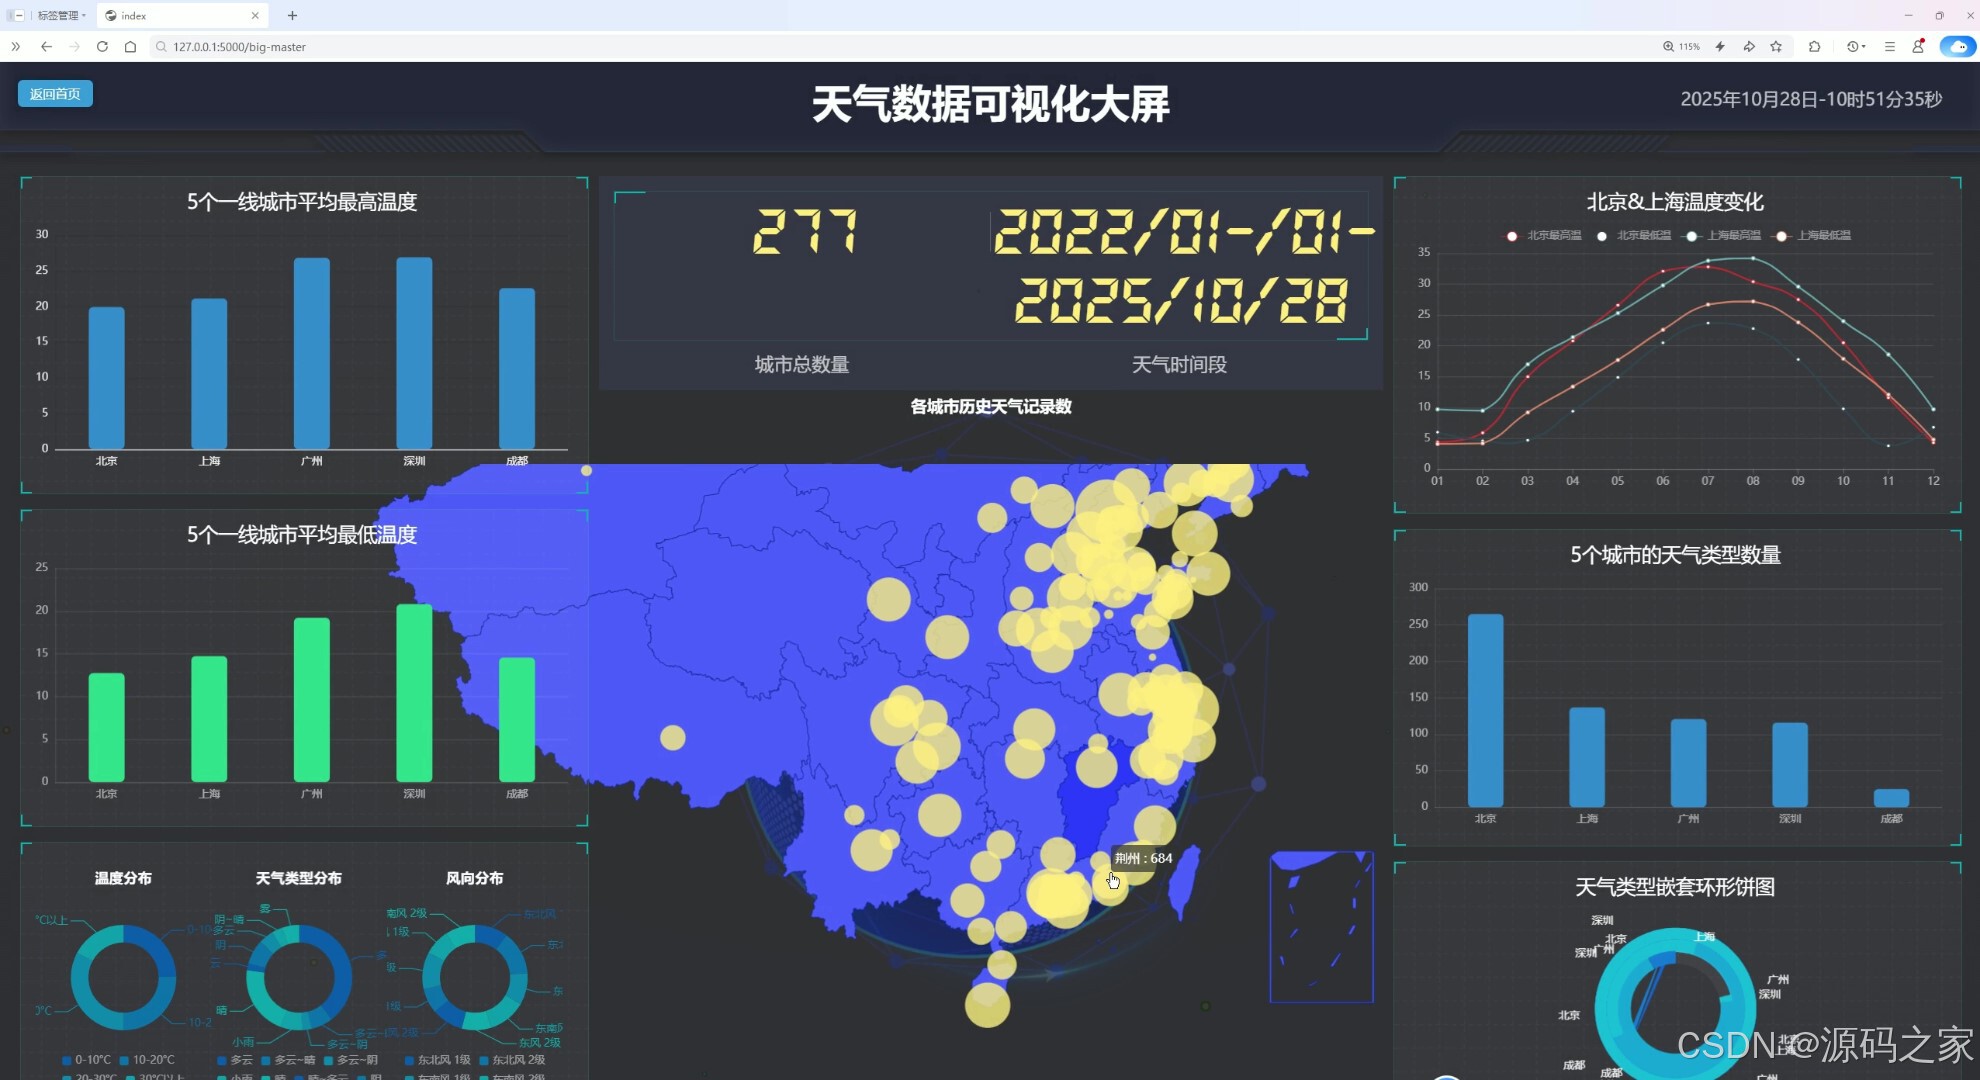Open browser history clock icon
The height and width of the screenshot is (1080, 1980).
point(1852,46)
